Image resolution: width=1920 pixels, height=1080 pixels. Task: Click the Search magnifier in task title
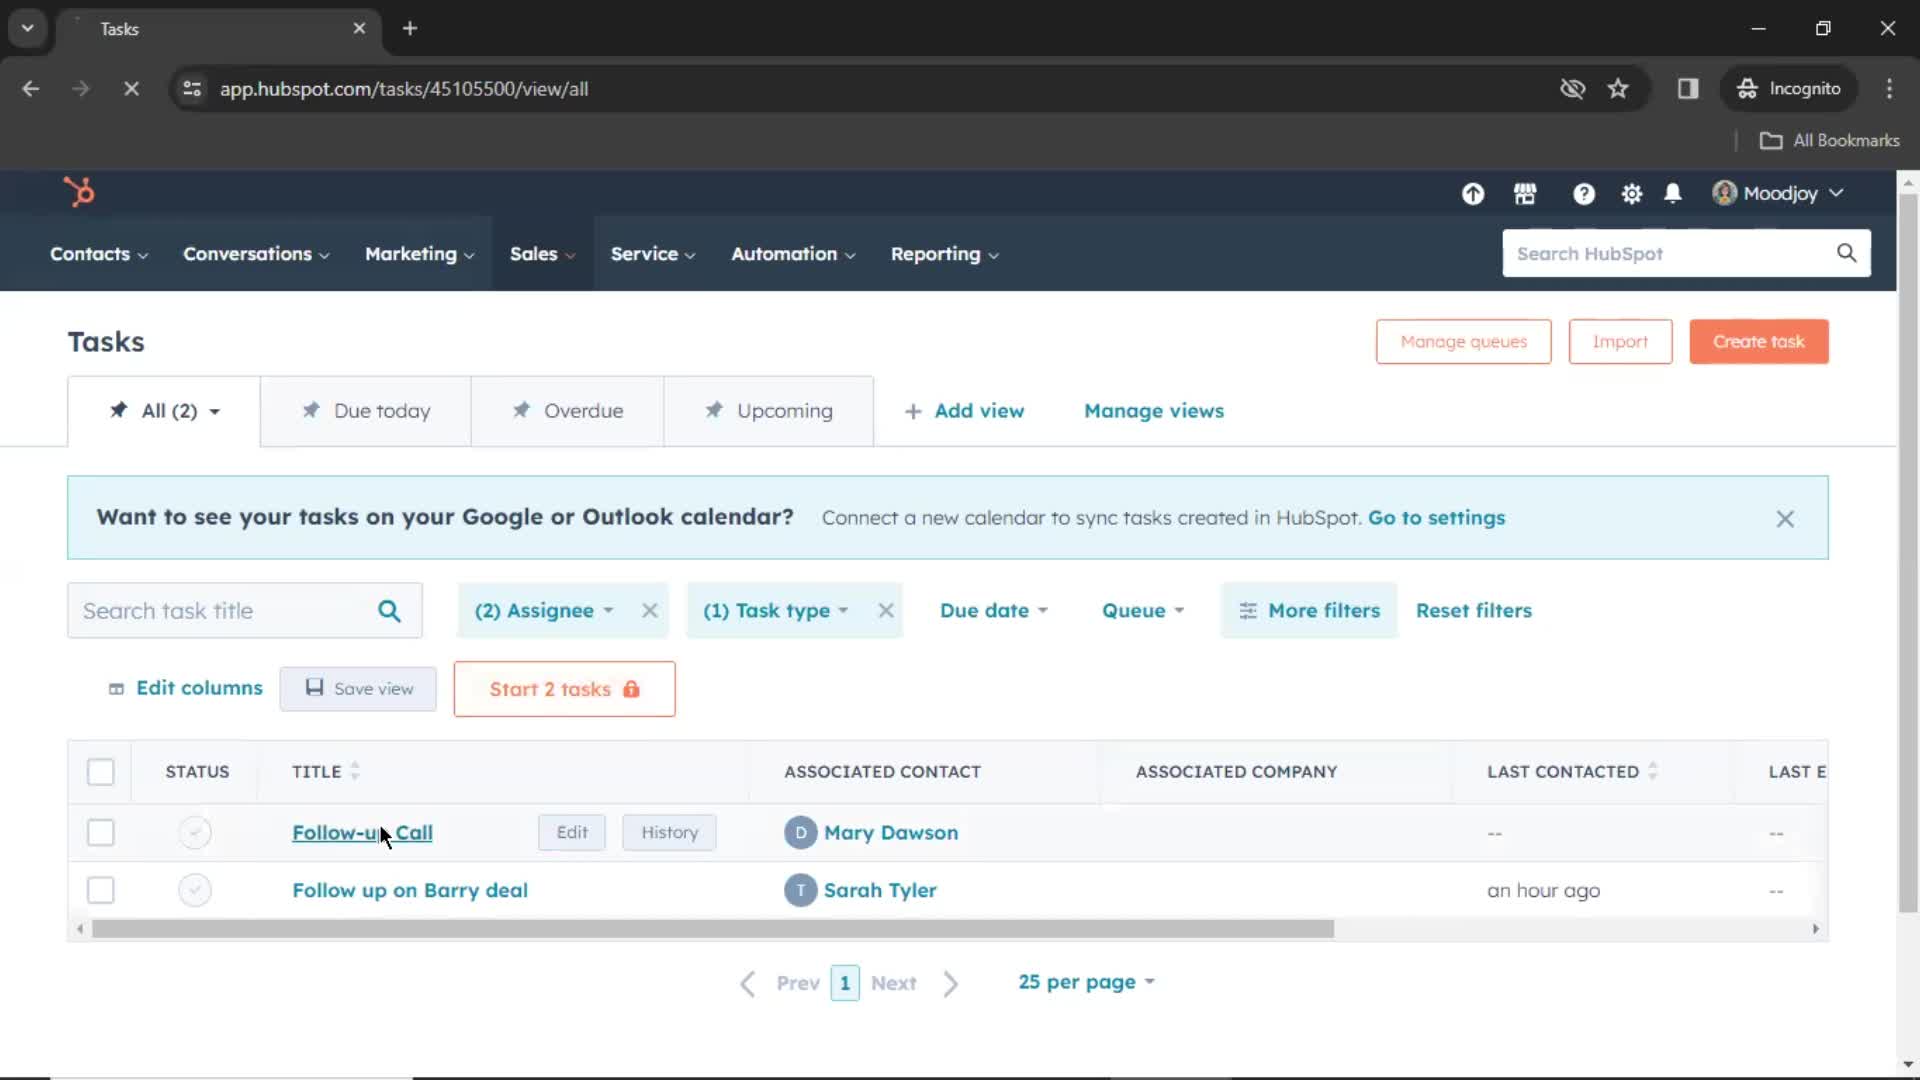[390, 611]
